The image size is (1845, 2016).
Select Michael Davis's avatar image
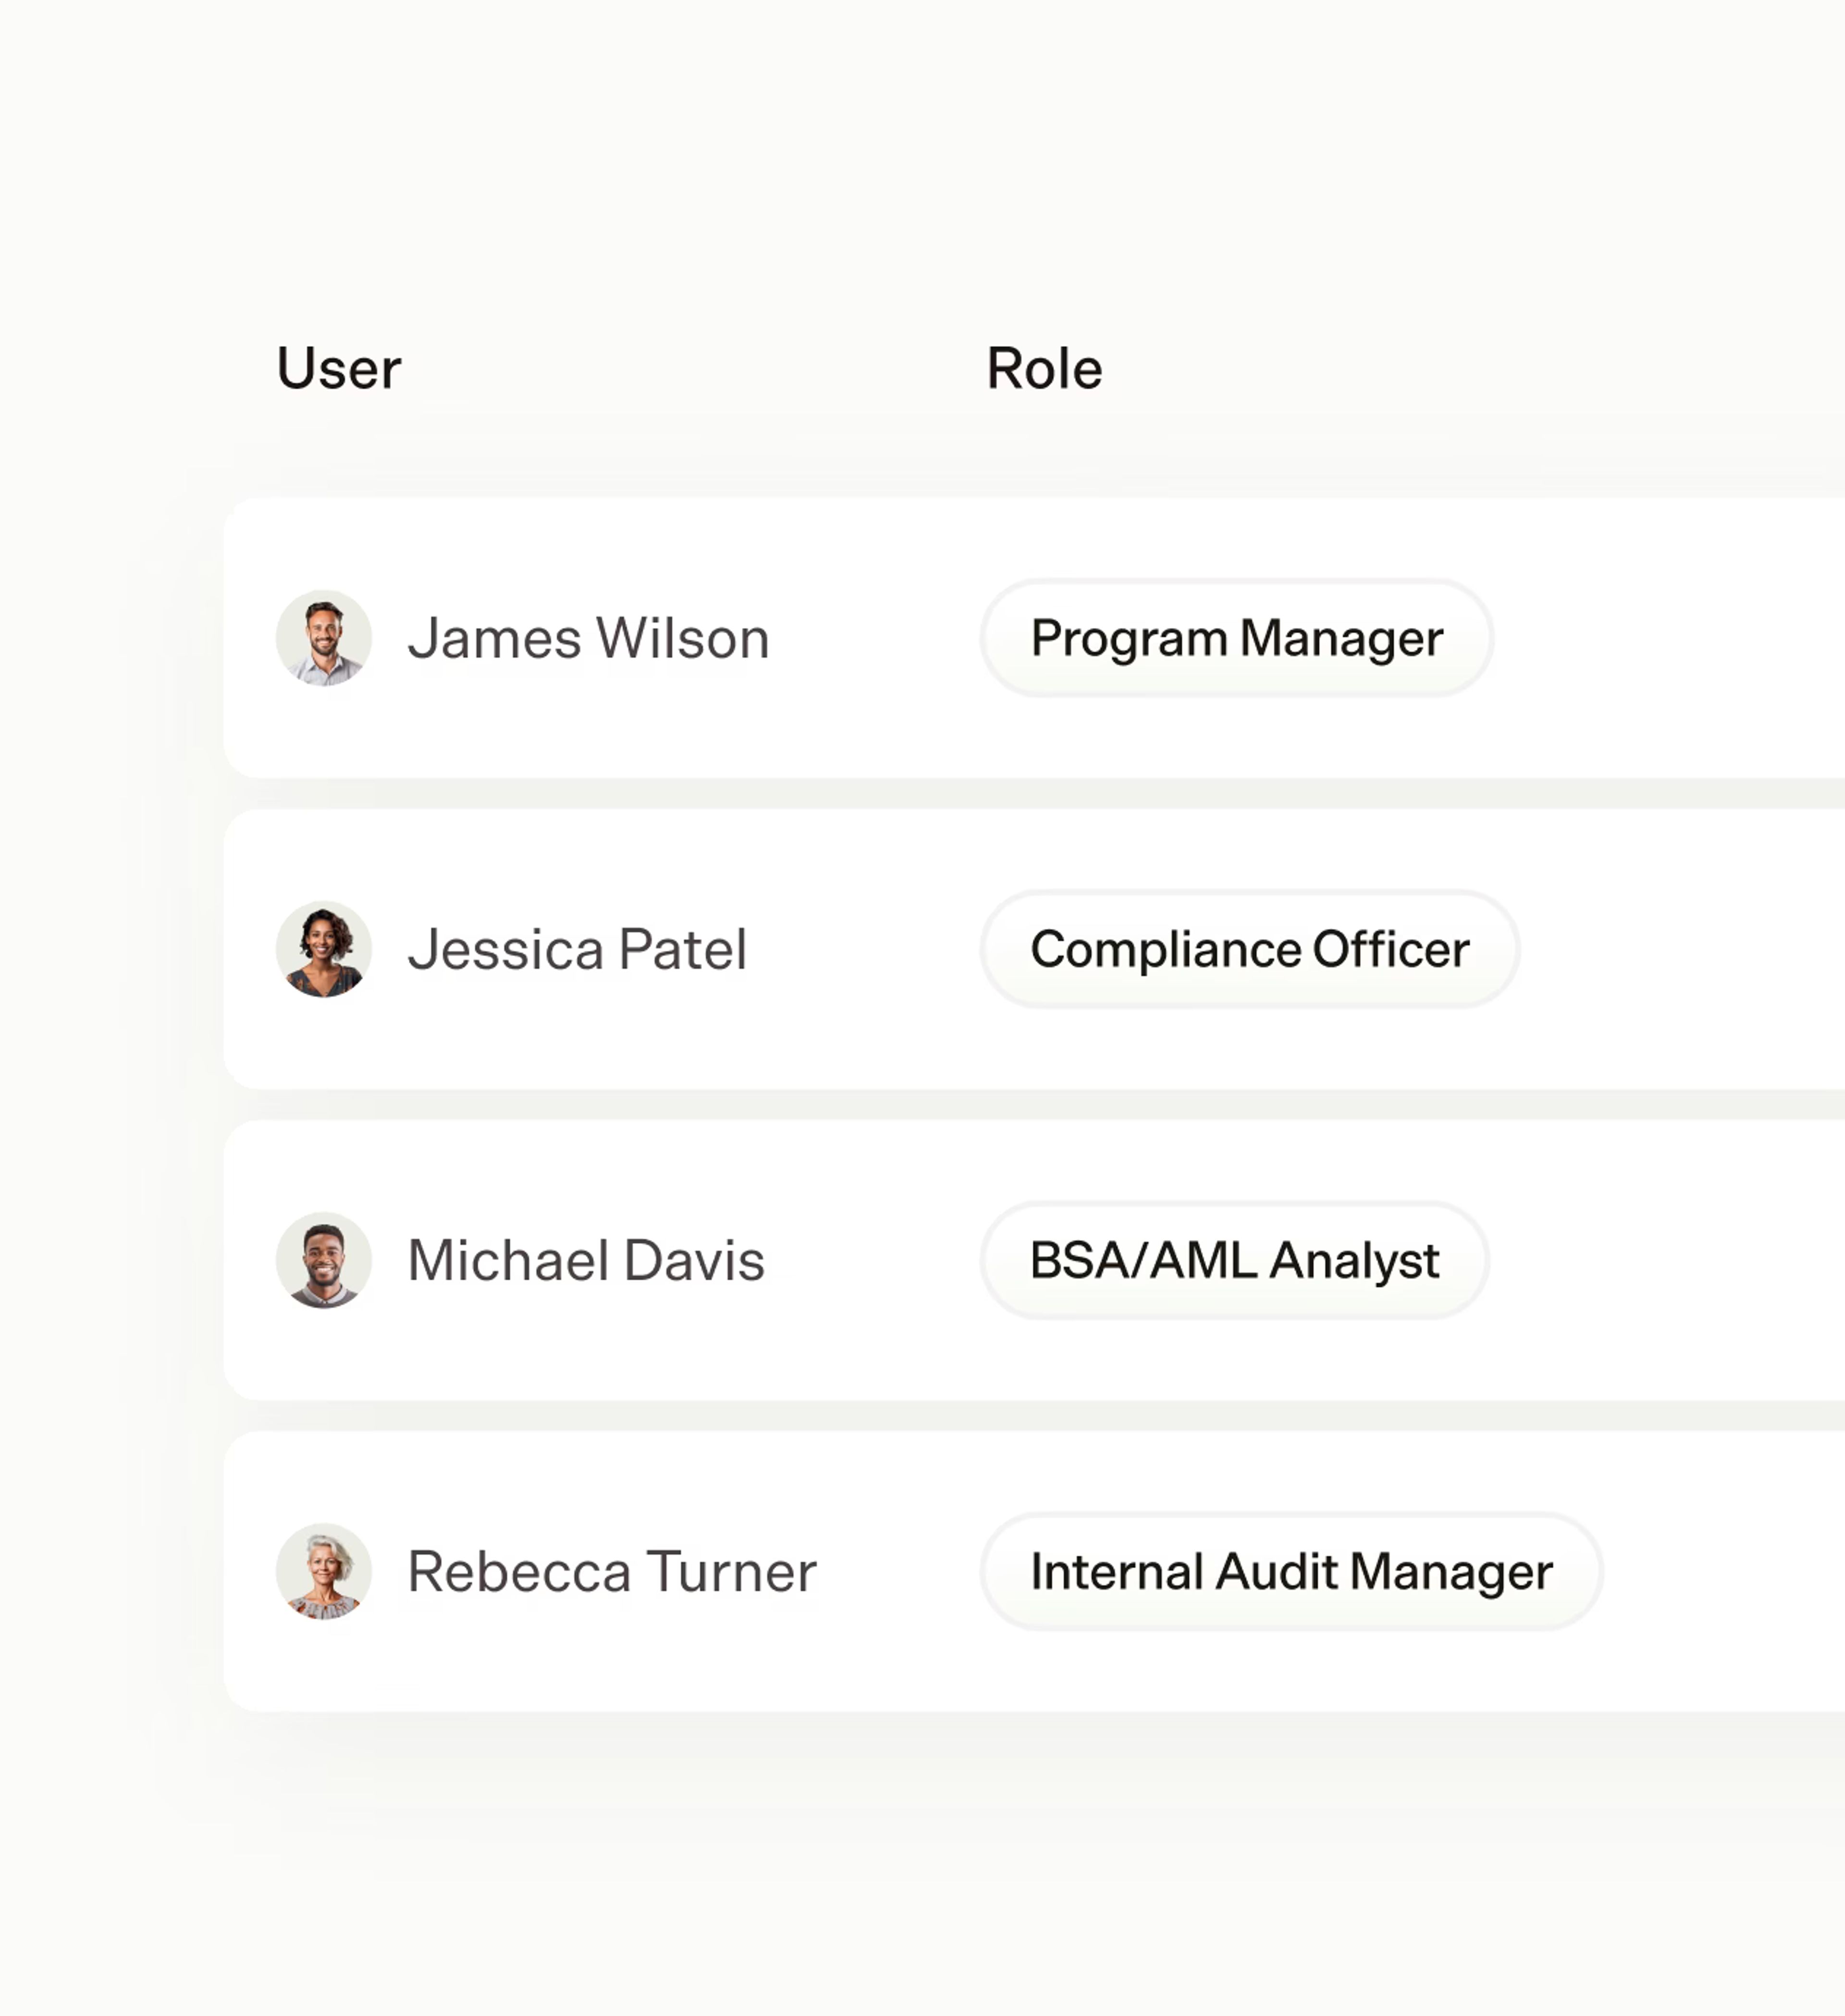tap(323, 1260)
